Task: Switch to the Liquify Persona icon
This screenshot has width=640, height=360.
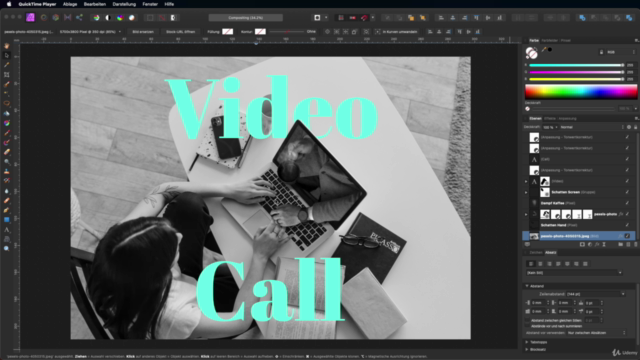Action: tap(44, 18)
